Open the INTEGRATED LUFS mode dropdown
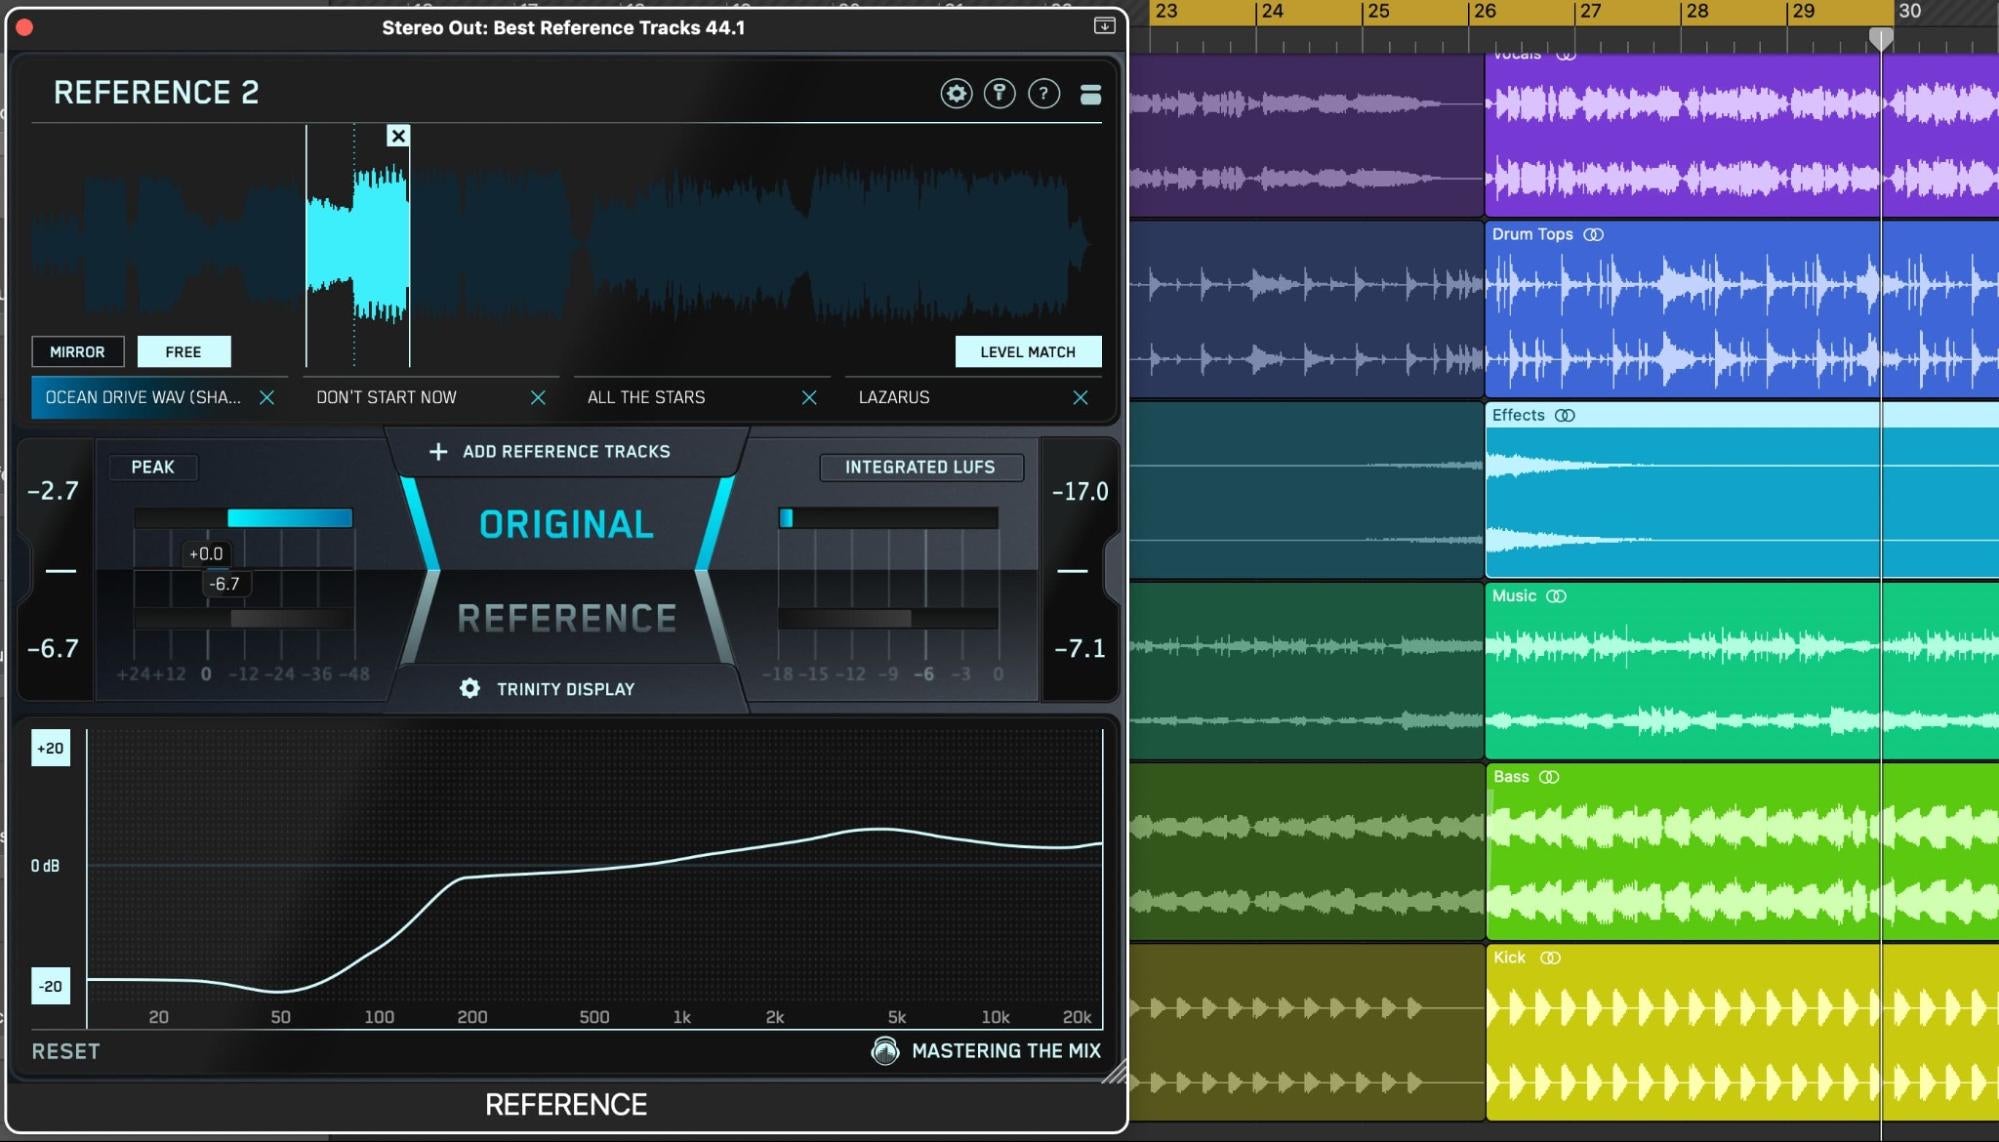Viewport: 1999px width, 1142px height. click(921, 467)
